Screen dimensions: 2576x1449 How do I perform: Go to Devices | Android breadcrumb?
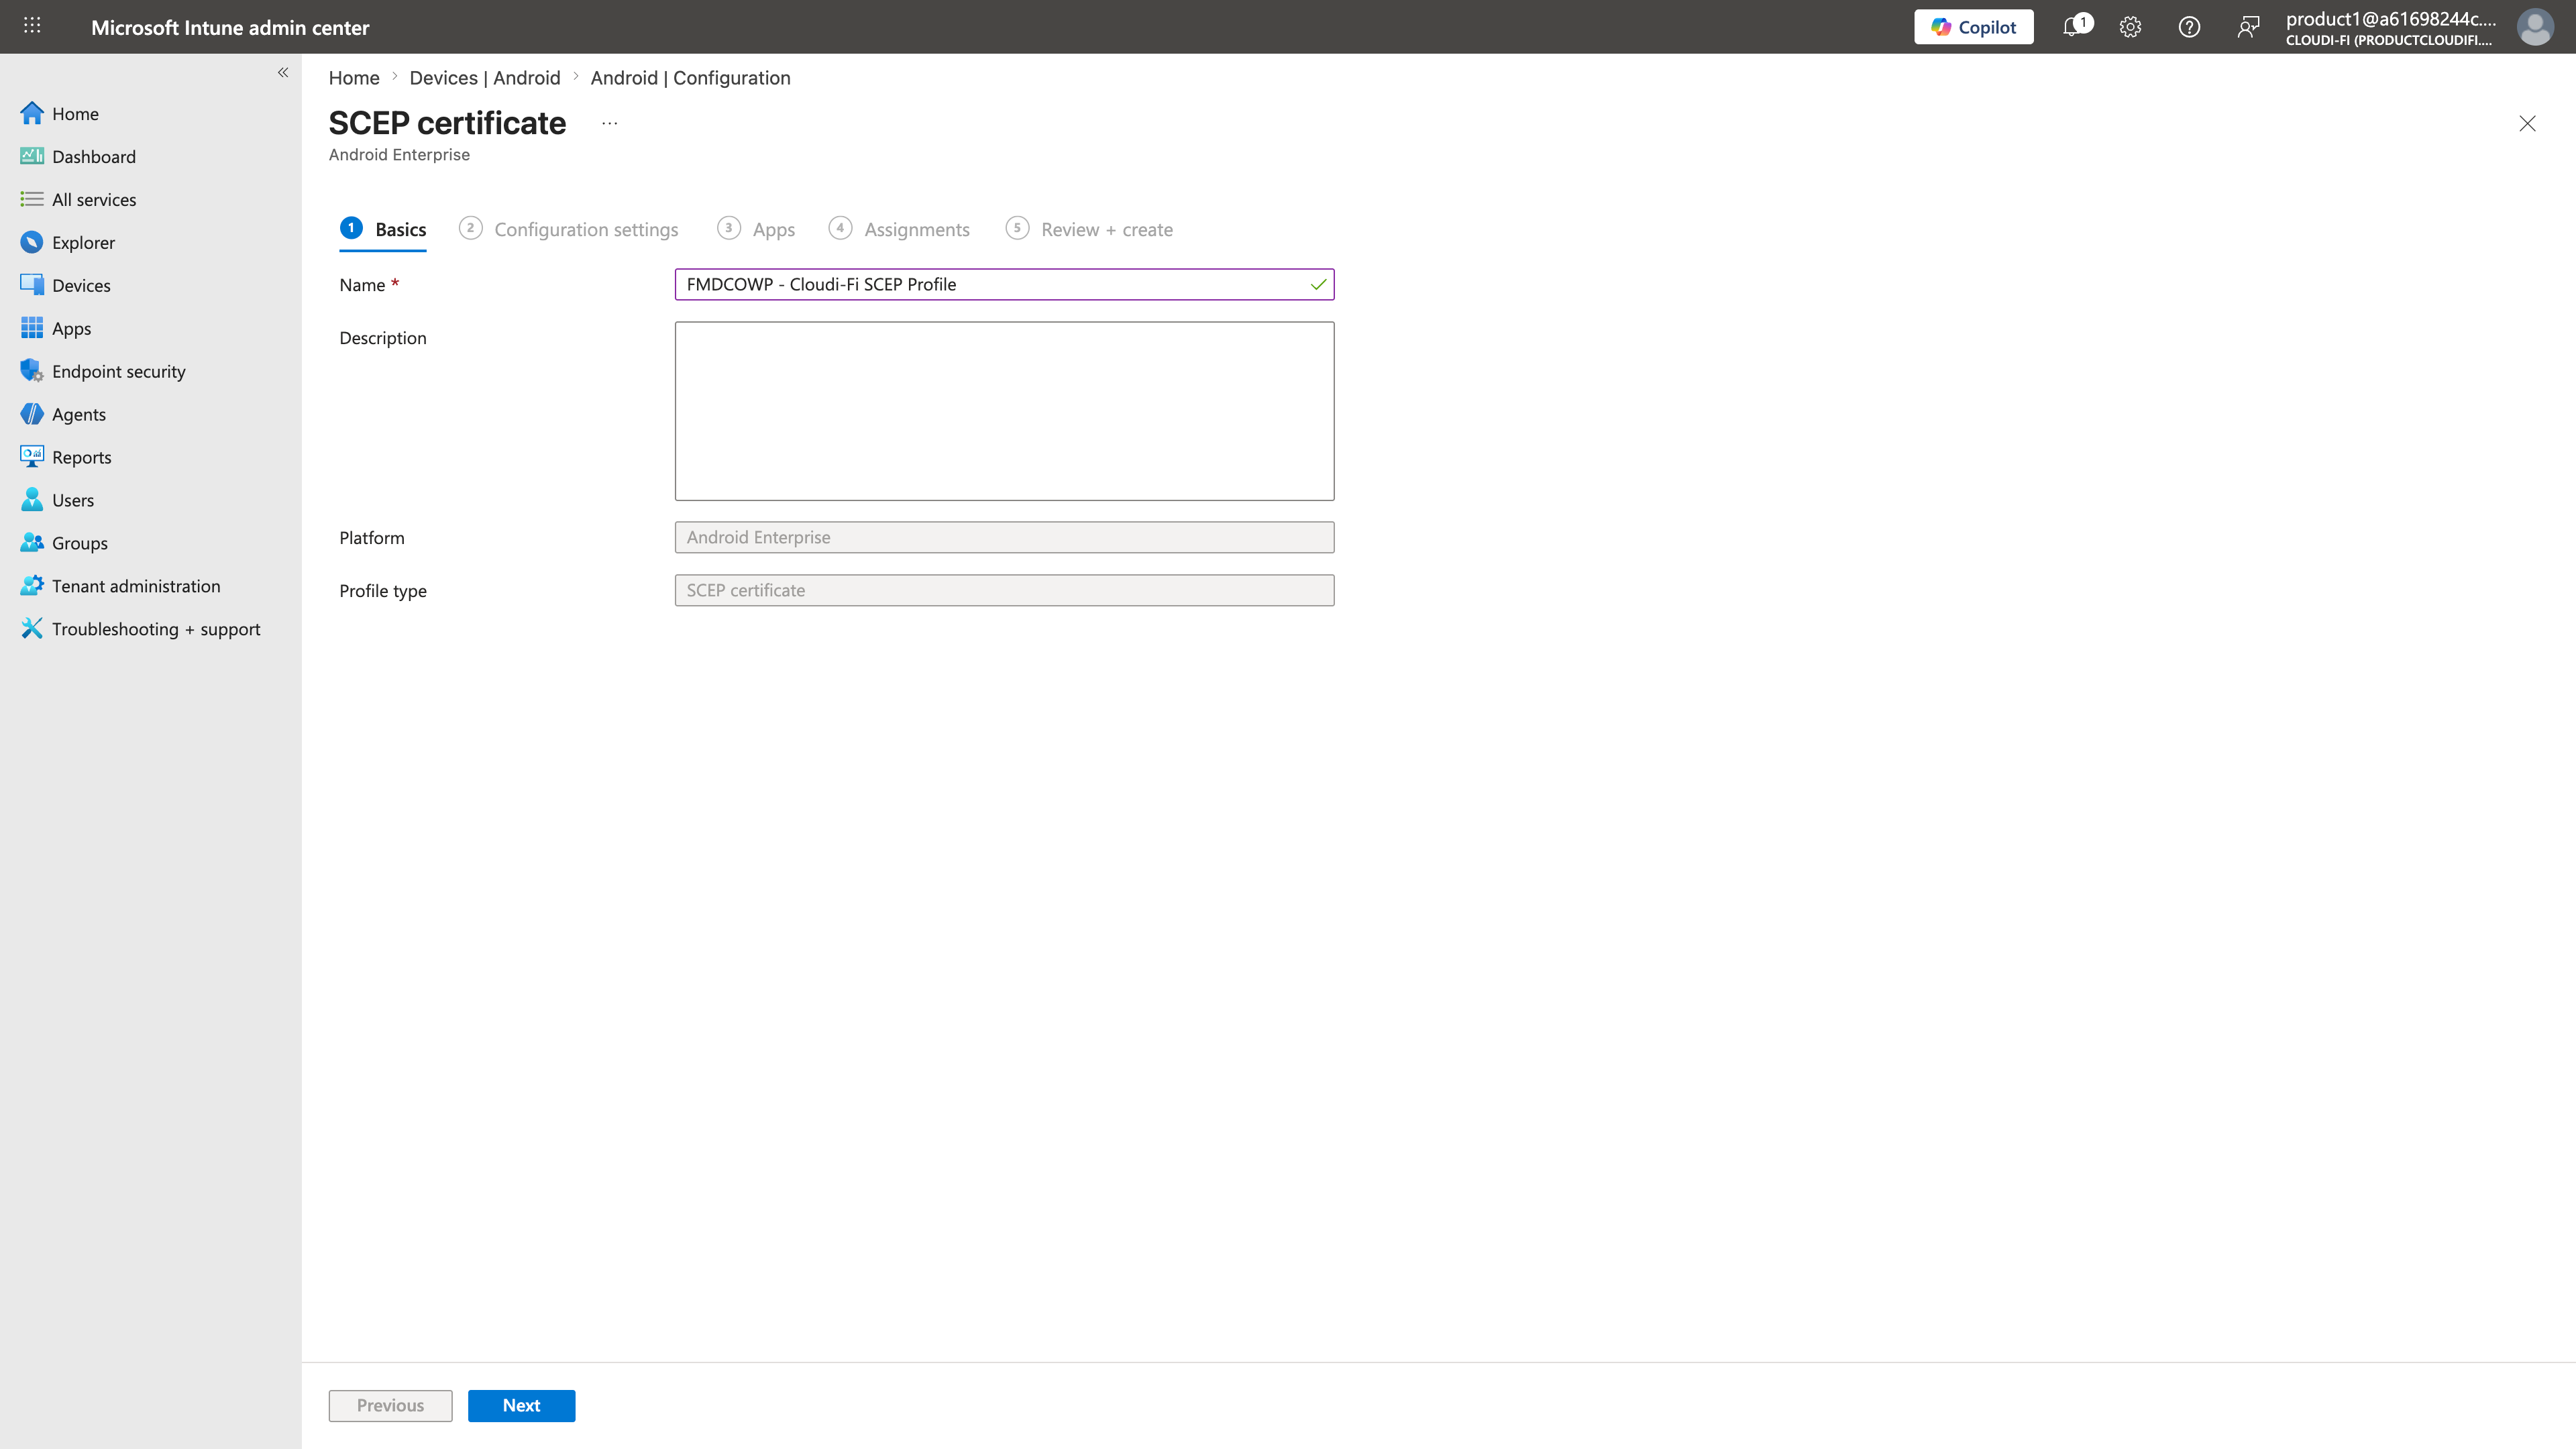pyautogui.click(x=485, y=78)
